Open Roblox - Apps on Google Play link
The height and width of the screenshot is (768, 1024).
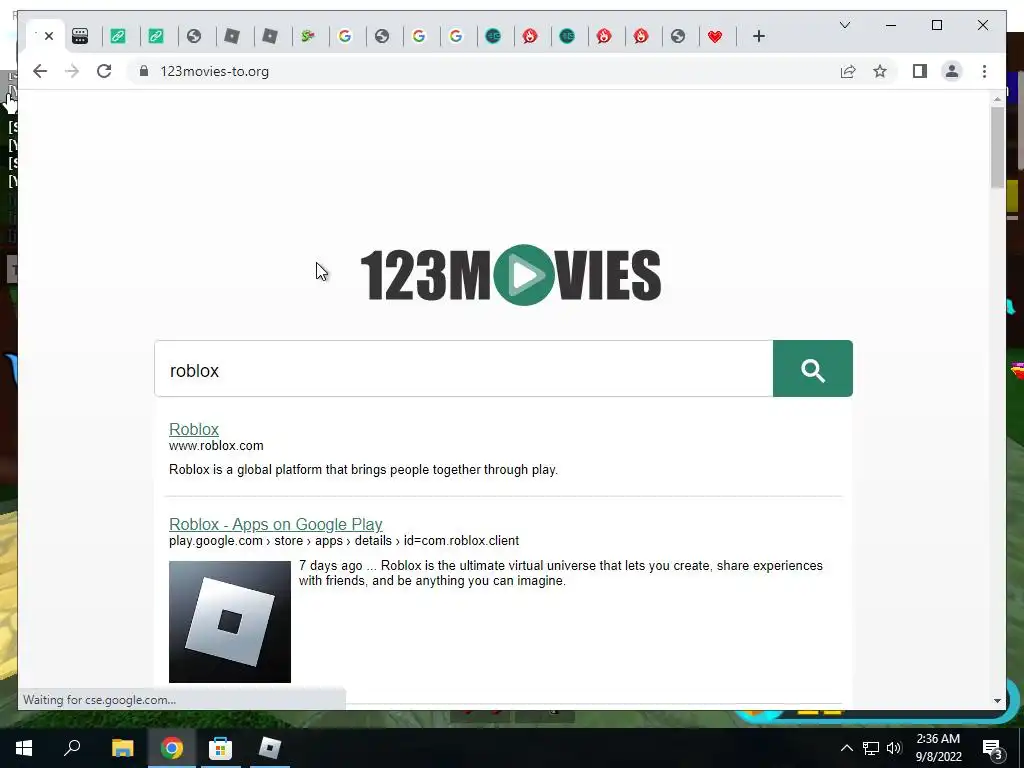point(276,524)
